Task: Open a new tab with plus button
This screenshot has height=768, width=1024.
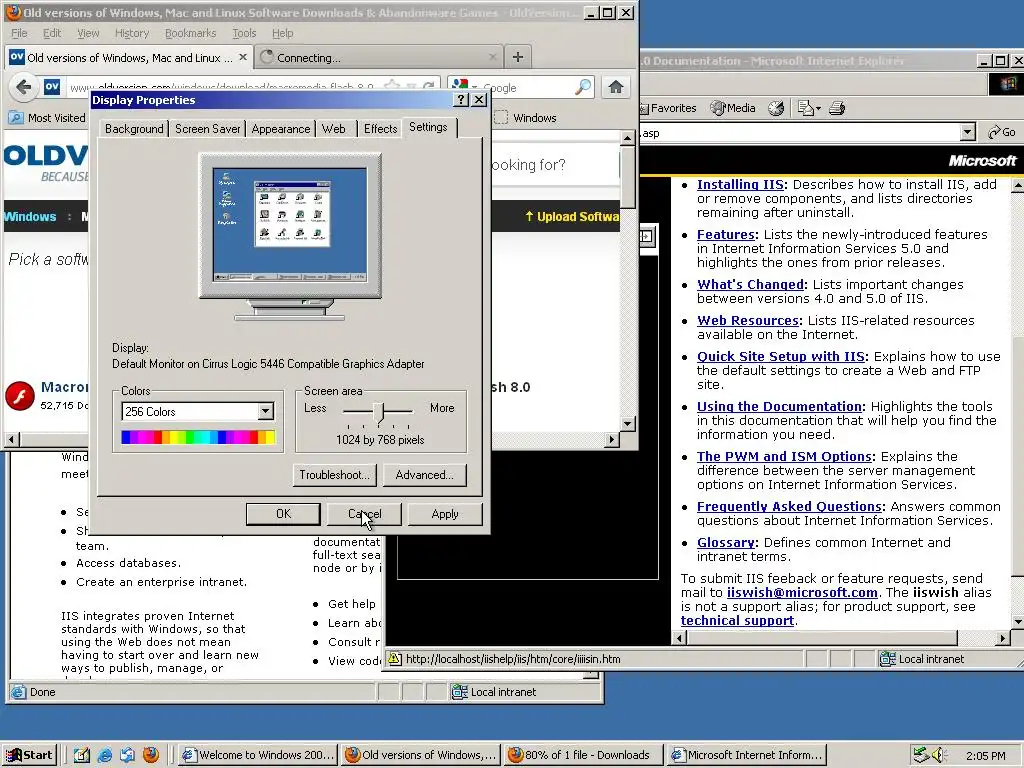Action: pyautogui.click(x=518, y=57)
